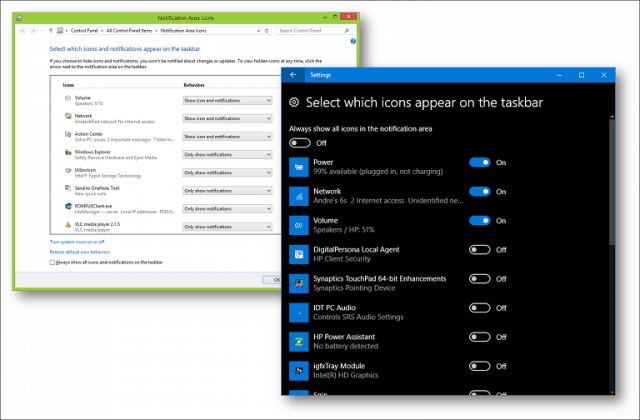Open the VLC media player behavior dropdown
640x420 pixels.
point(227,227)
